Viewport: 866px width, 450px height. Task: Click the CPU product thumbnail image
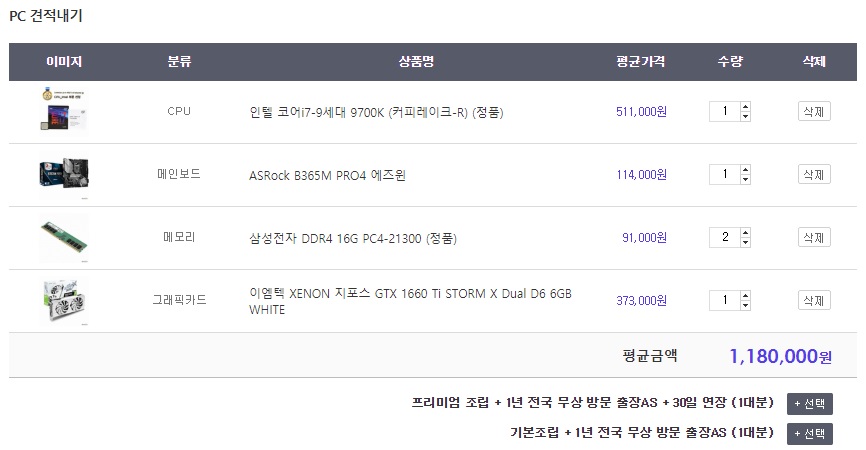click(63, 111)
